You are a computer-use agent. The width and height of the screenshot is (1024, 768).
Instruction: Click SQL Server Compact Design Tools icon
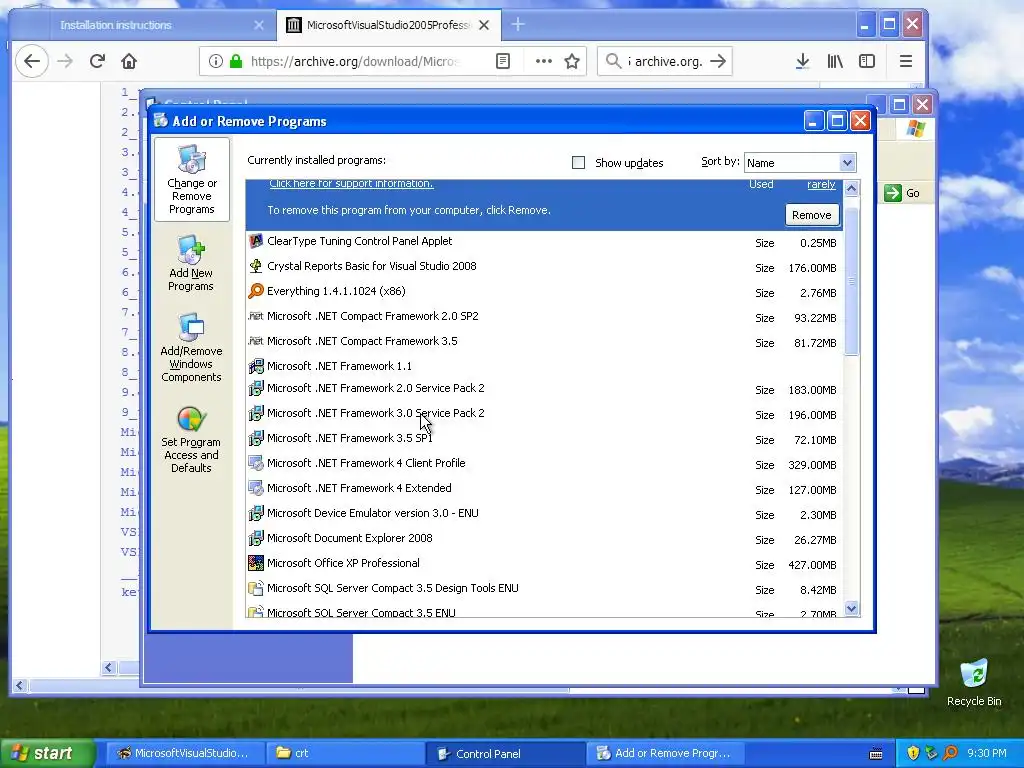(x=256, y=588)
